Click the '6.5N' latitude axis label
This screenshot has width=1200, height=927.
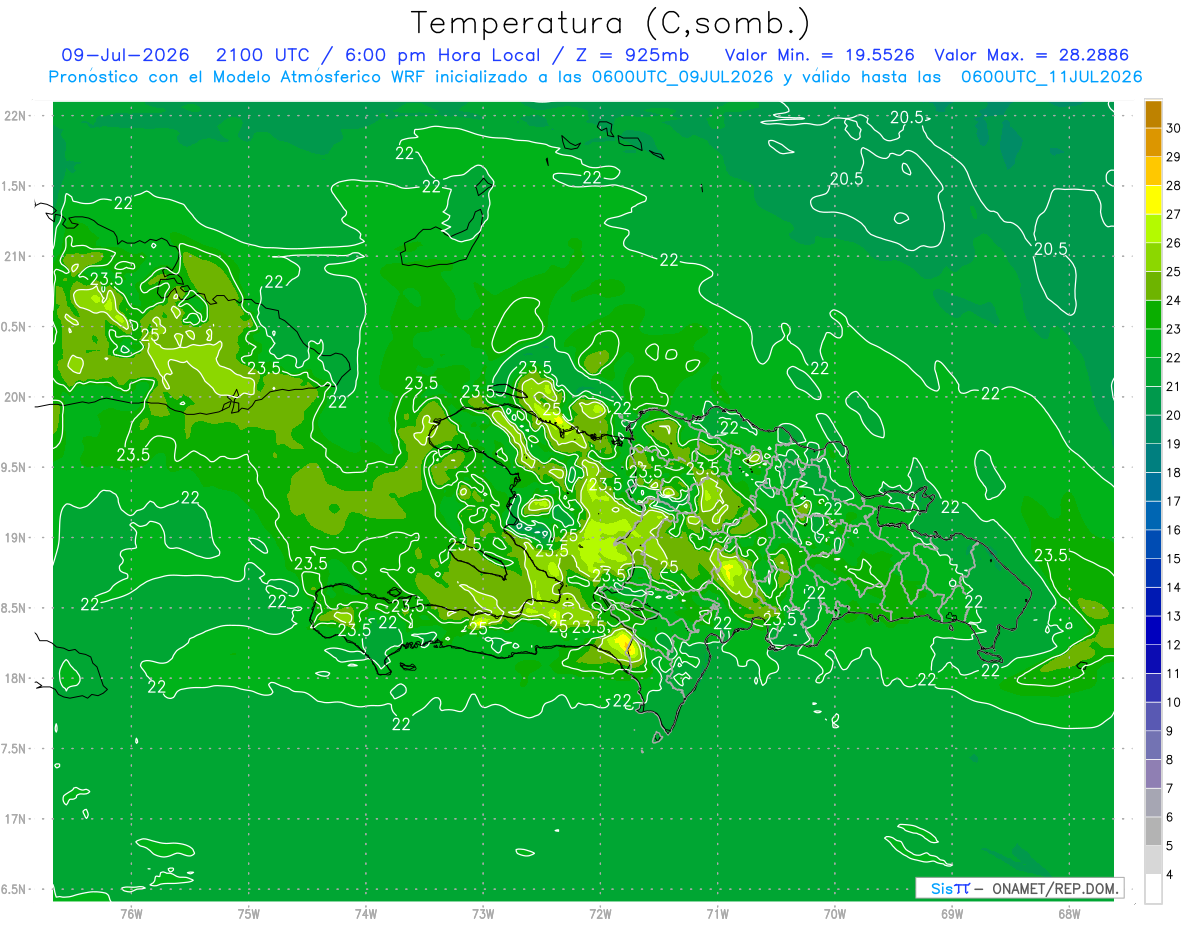14,890
